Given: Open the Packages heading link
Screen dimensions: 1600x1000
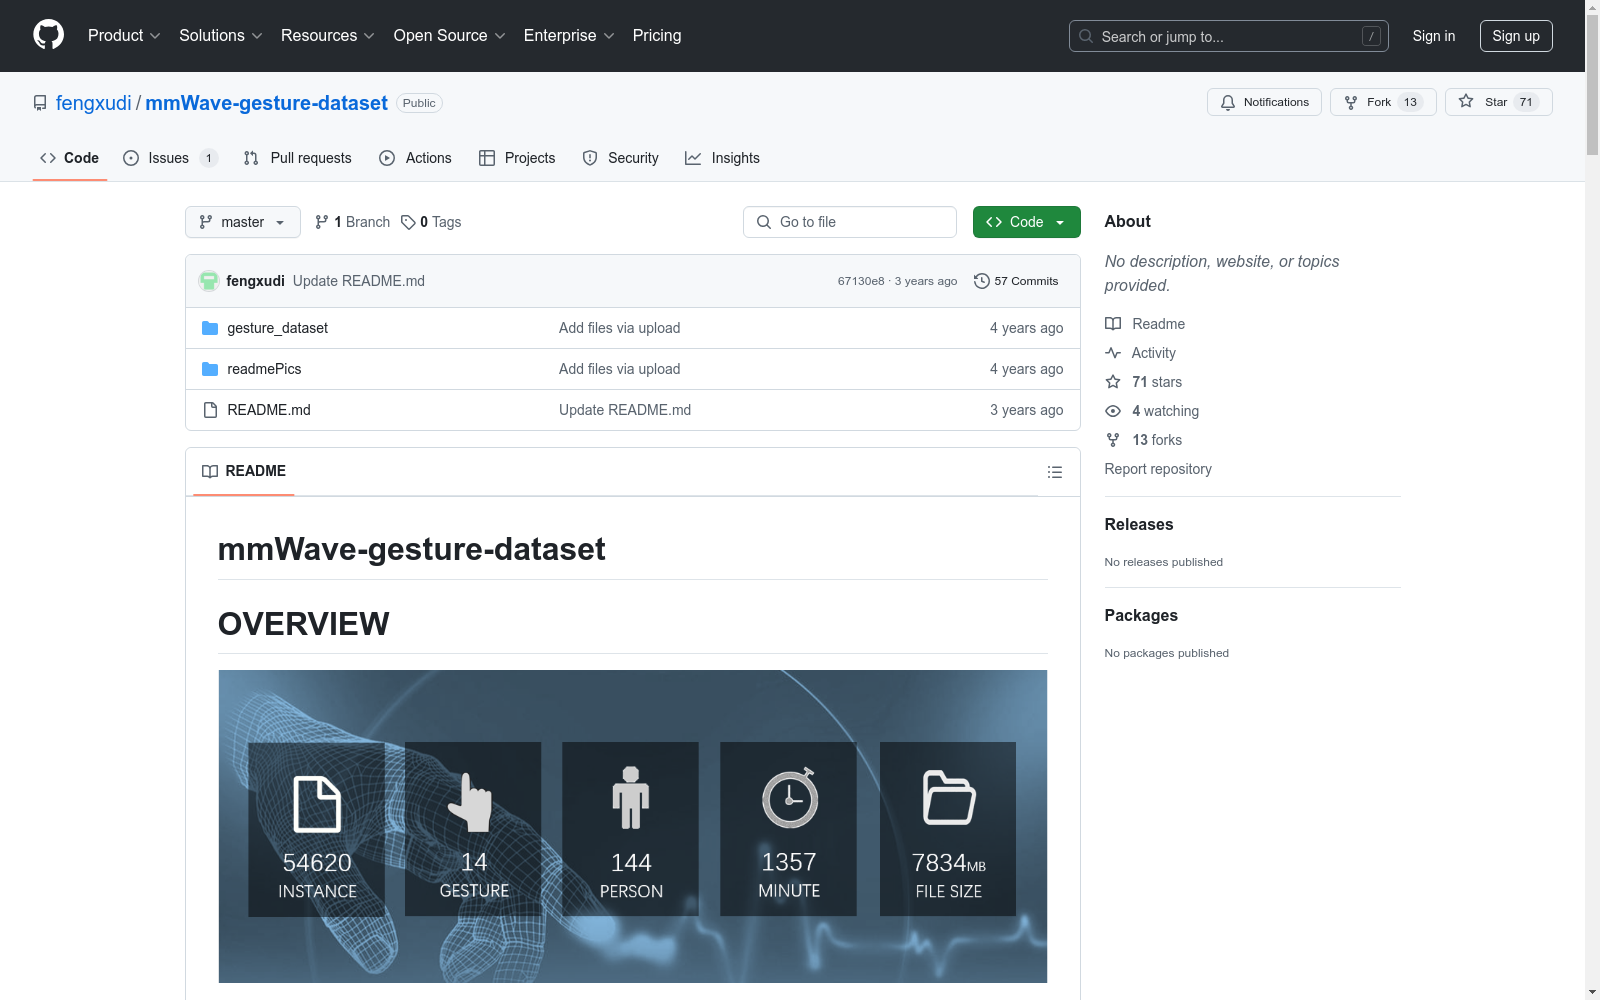Looking at the screenshot, I should [x=1141, y=615].
